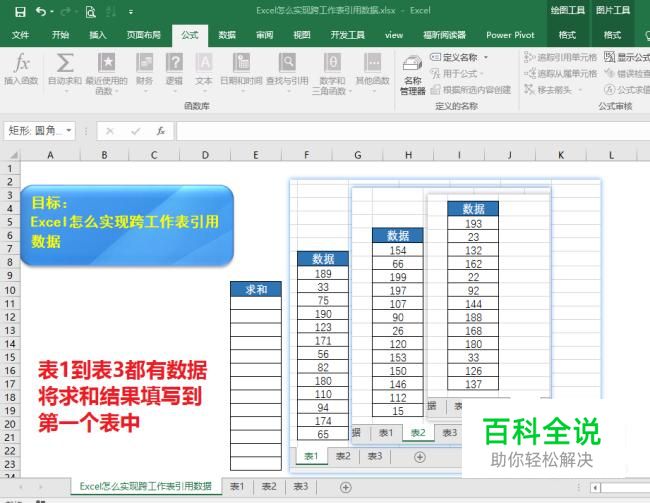Open the Print Preview icon in quick access toolbar

(90, 12)
